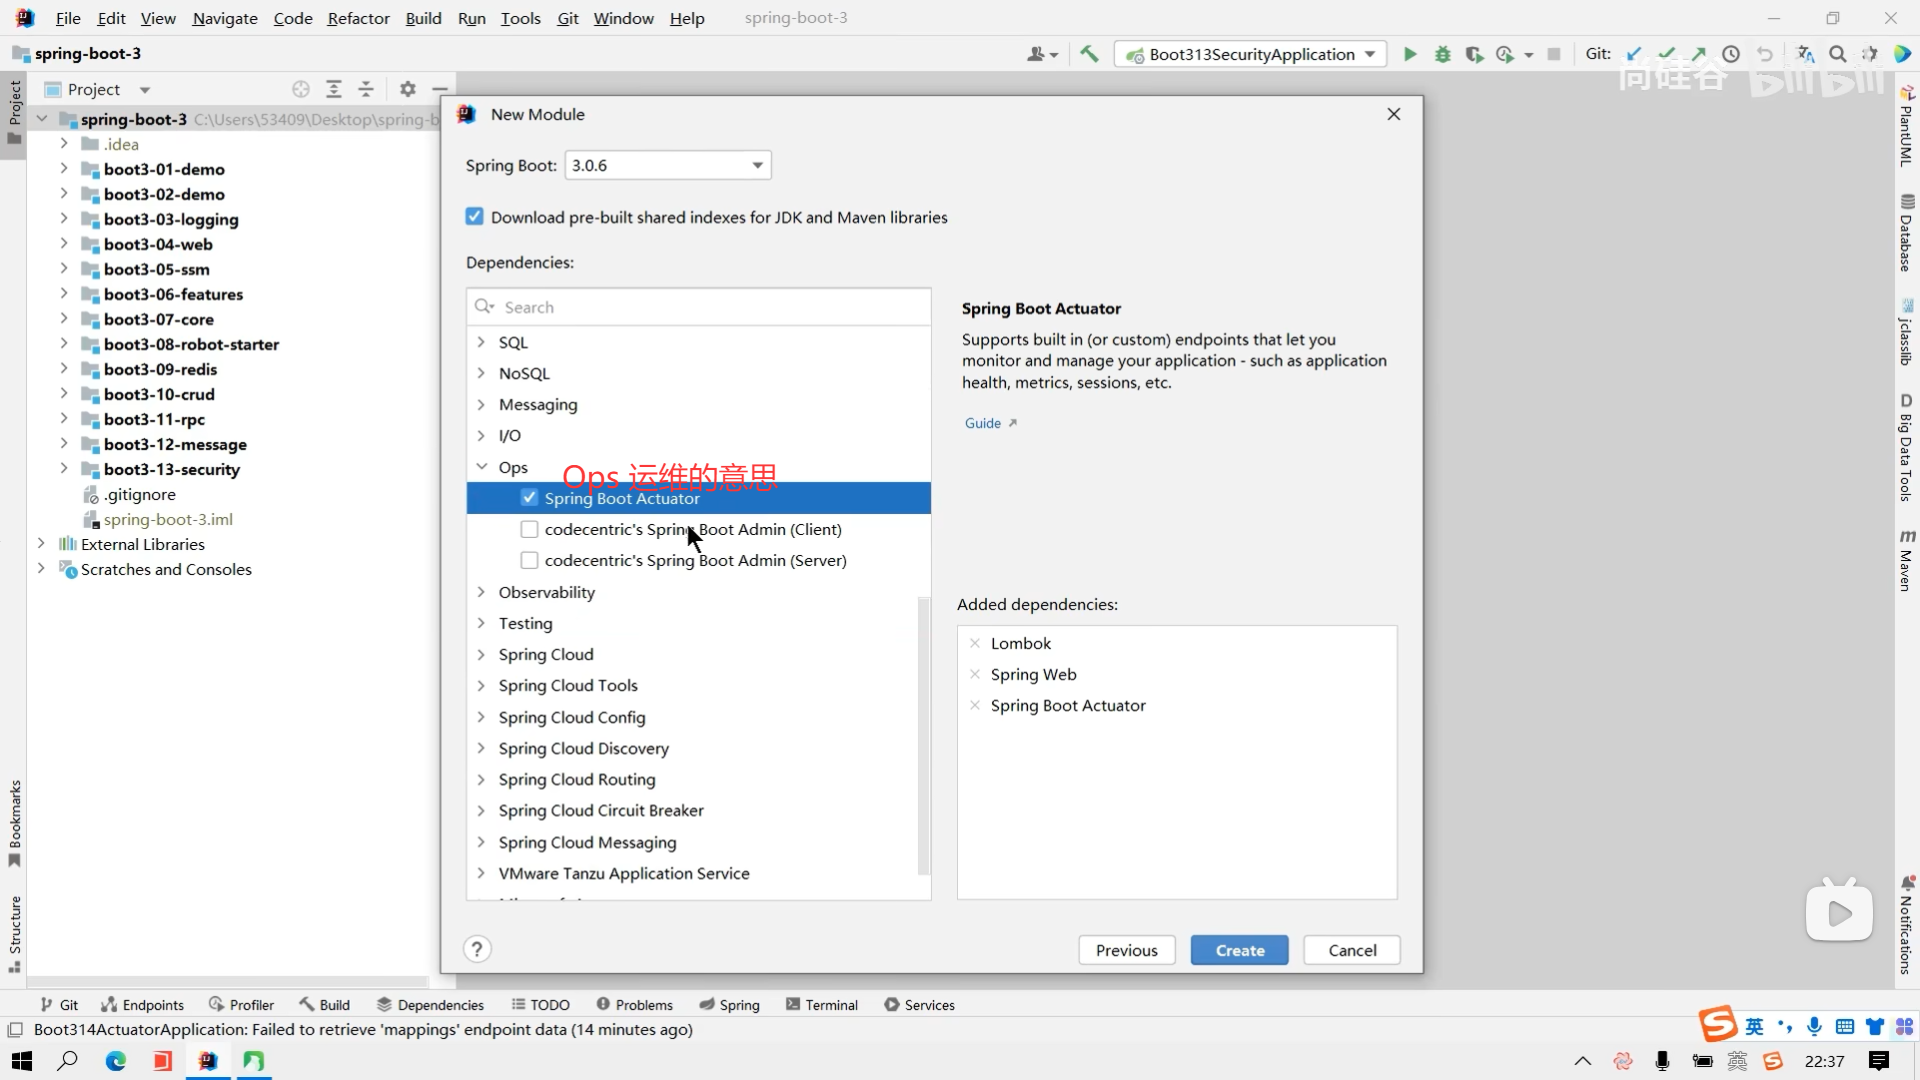Open the Spring Boot version dropdown
The width and height of the screenshot is (1920, 1080).
click(757, 165)
